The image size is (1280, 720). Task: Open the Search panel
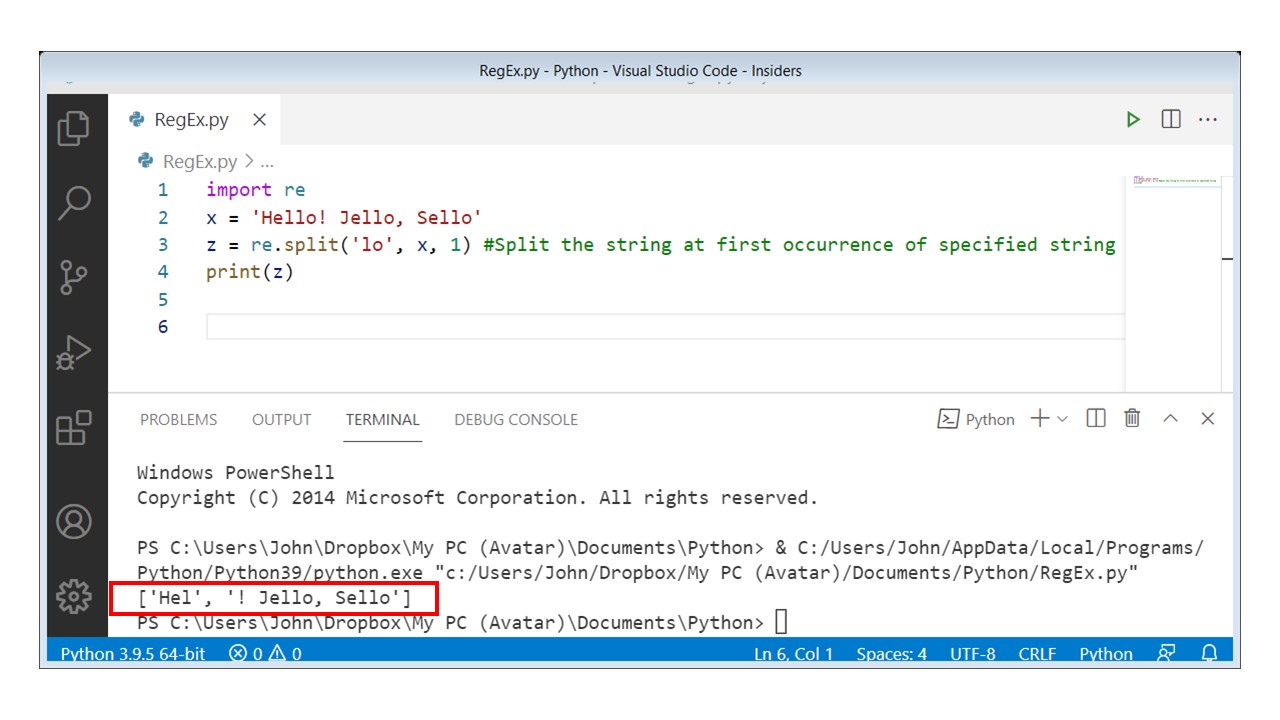[76, 202]
